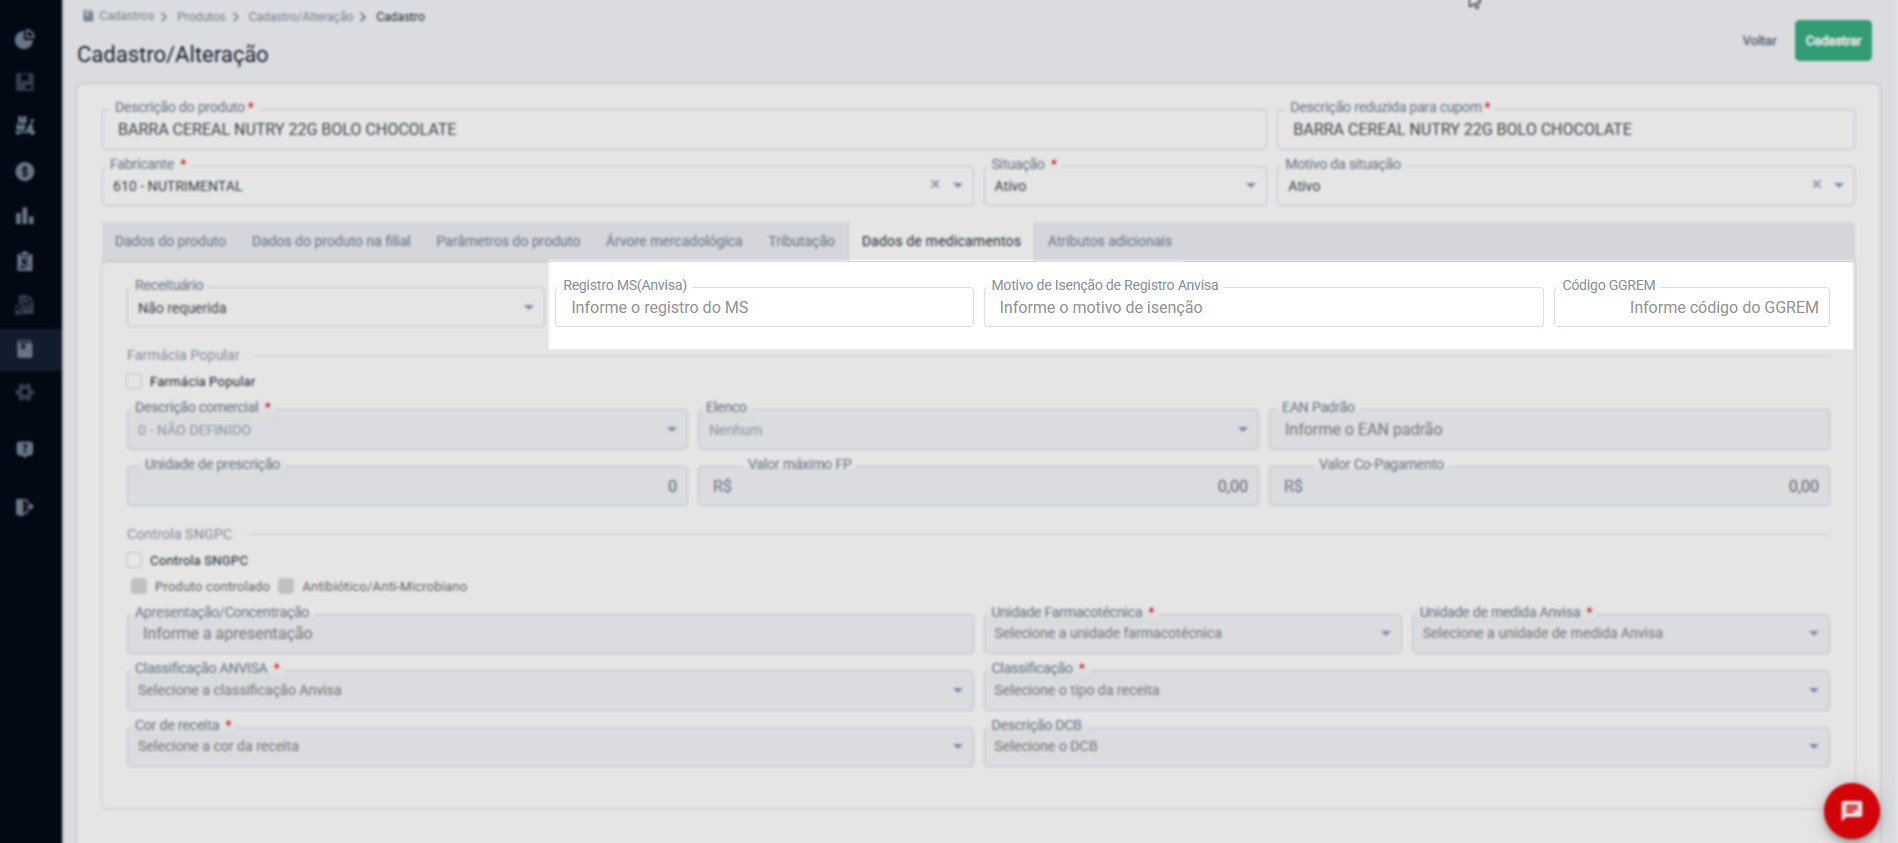
Task: Clear the Fabricante selection with the X
Action: (x=935, y=185)
